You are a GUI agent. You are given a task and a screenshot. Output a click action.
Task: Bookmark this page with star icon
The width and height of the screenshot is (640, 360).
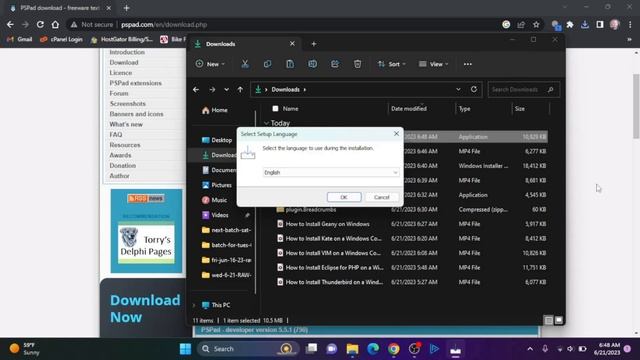(x=536, y=24)
